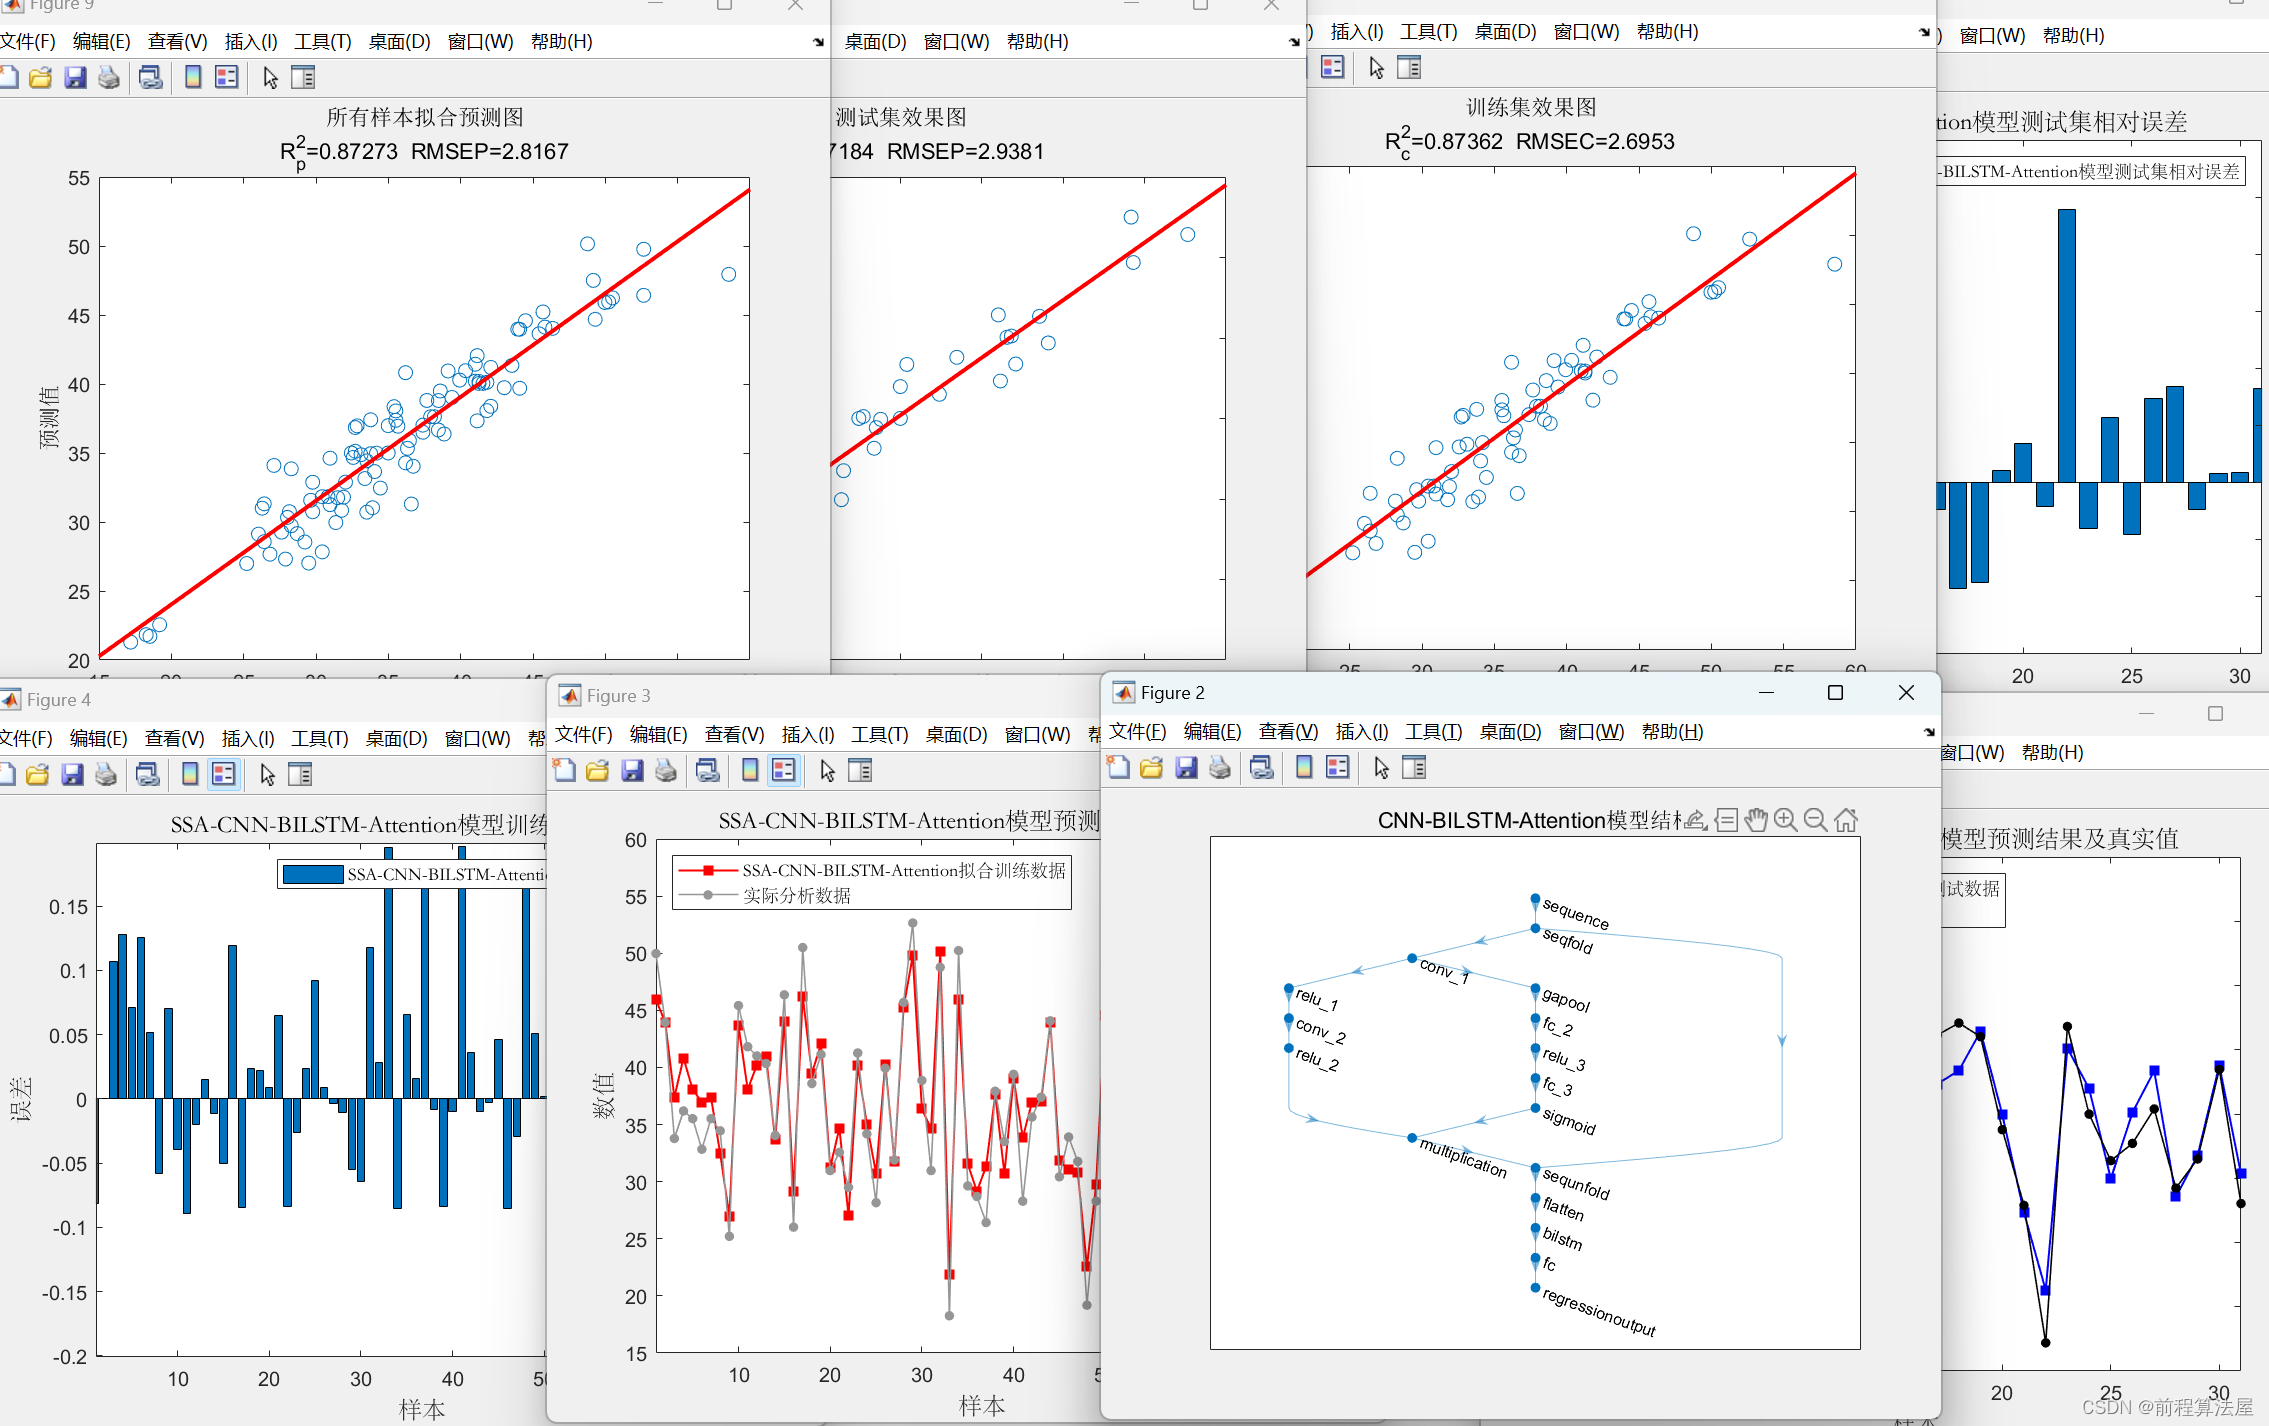This screenshot has width=2269, height=1426.
Task: Open 文件(F) menu in Figure 3
Action: (x=583, y=735)
